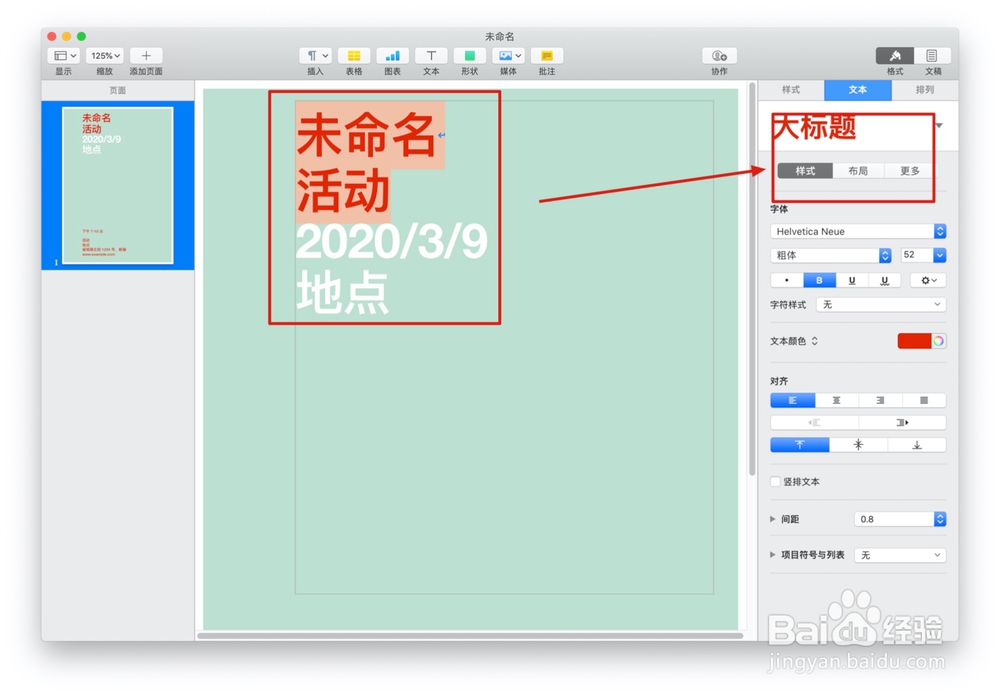Add a shape using the 形状 icon
Image resolution: width=1000 pixels, height=696 pixels.
[x=469, y=56]
